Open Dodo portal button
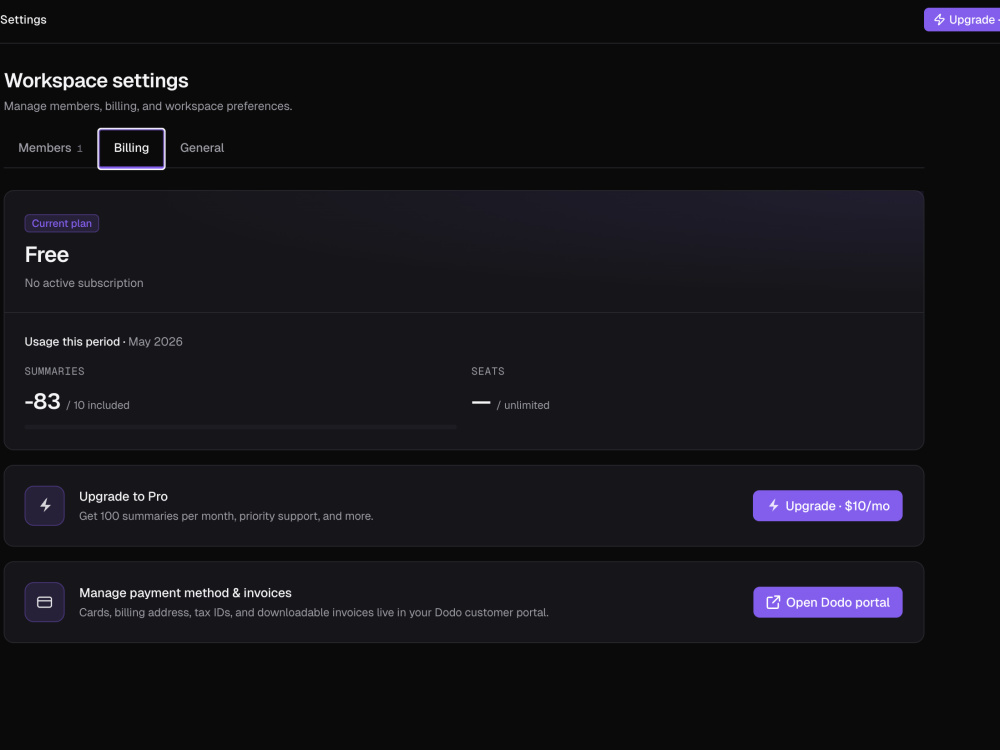 pyautogui.click(x=828, y=602)
